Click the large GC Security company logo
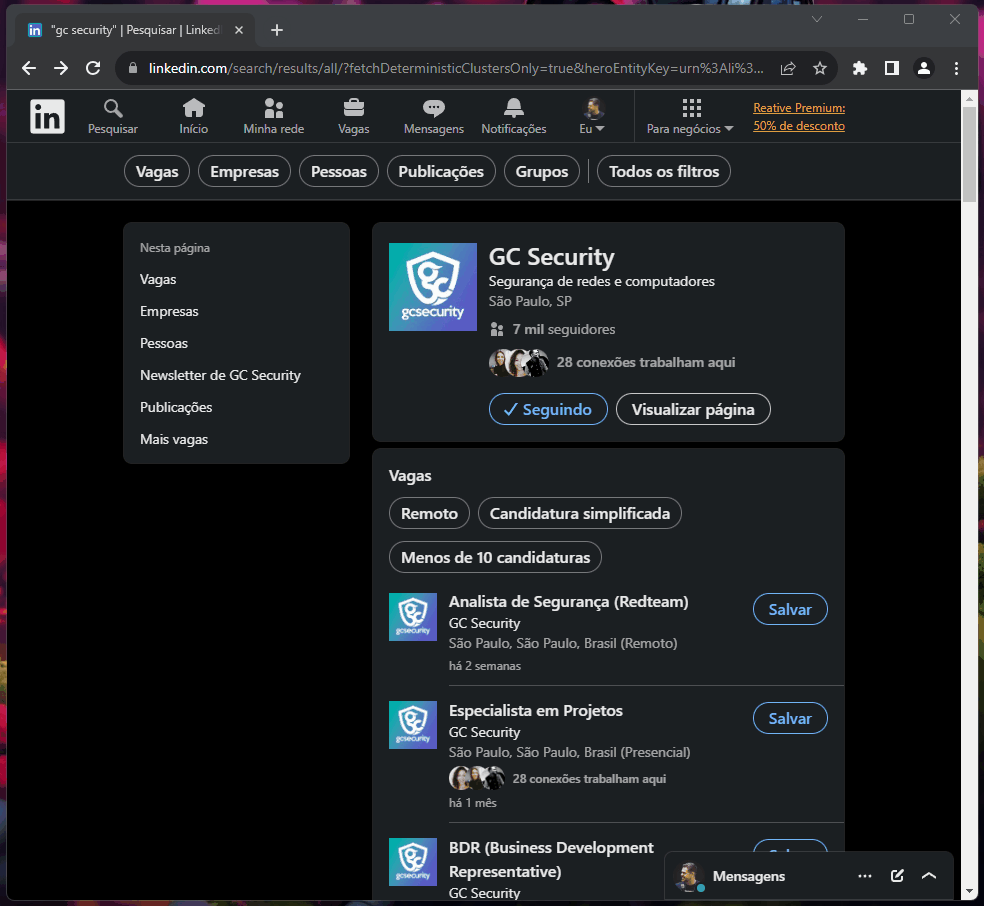Image resolution: width=984 pixels, height=906 pixels. [433, 287]
